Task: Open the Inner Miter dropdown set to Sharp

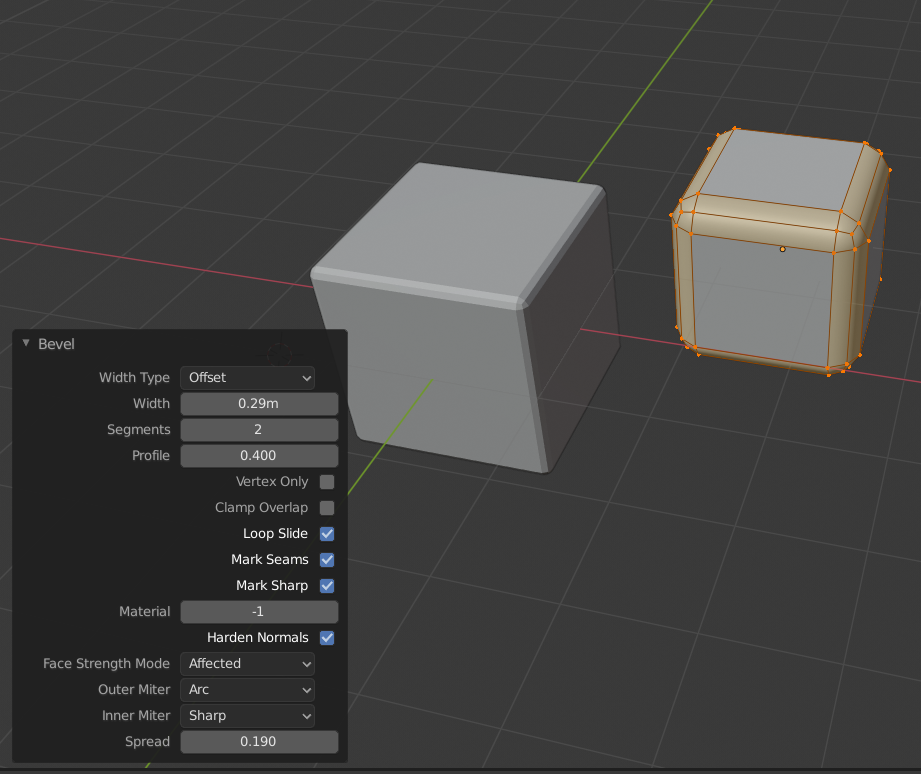Action: [246, 715]
